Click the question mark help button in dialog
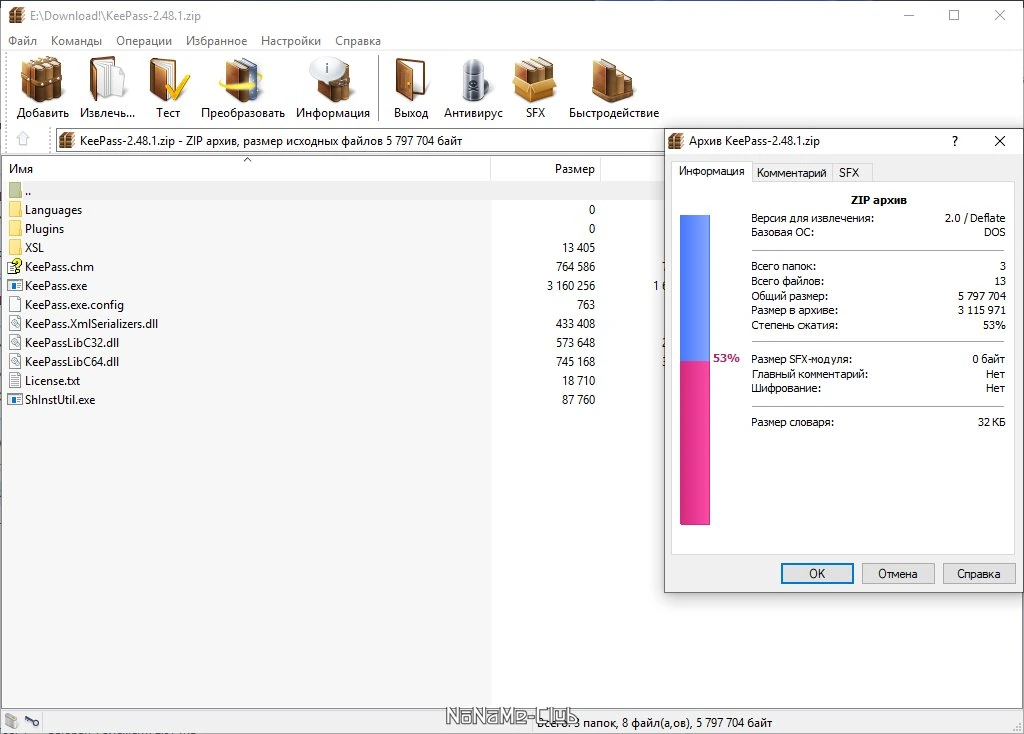 955,141
